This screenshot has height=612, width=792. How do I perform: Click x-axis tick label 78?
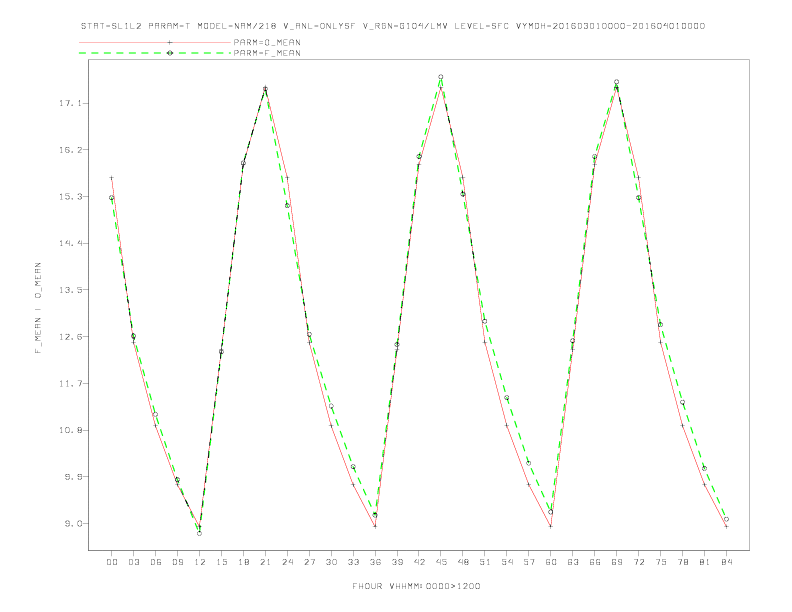click(x=682, y=562)
